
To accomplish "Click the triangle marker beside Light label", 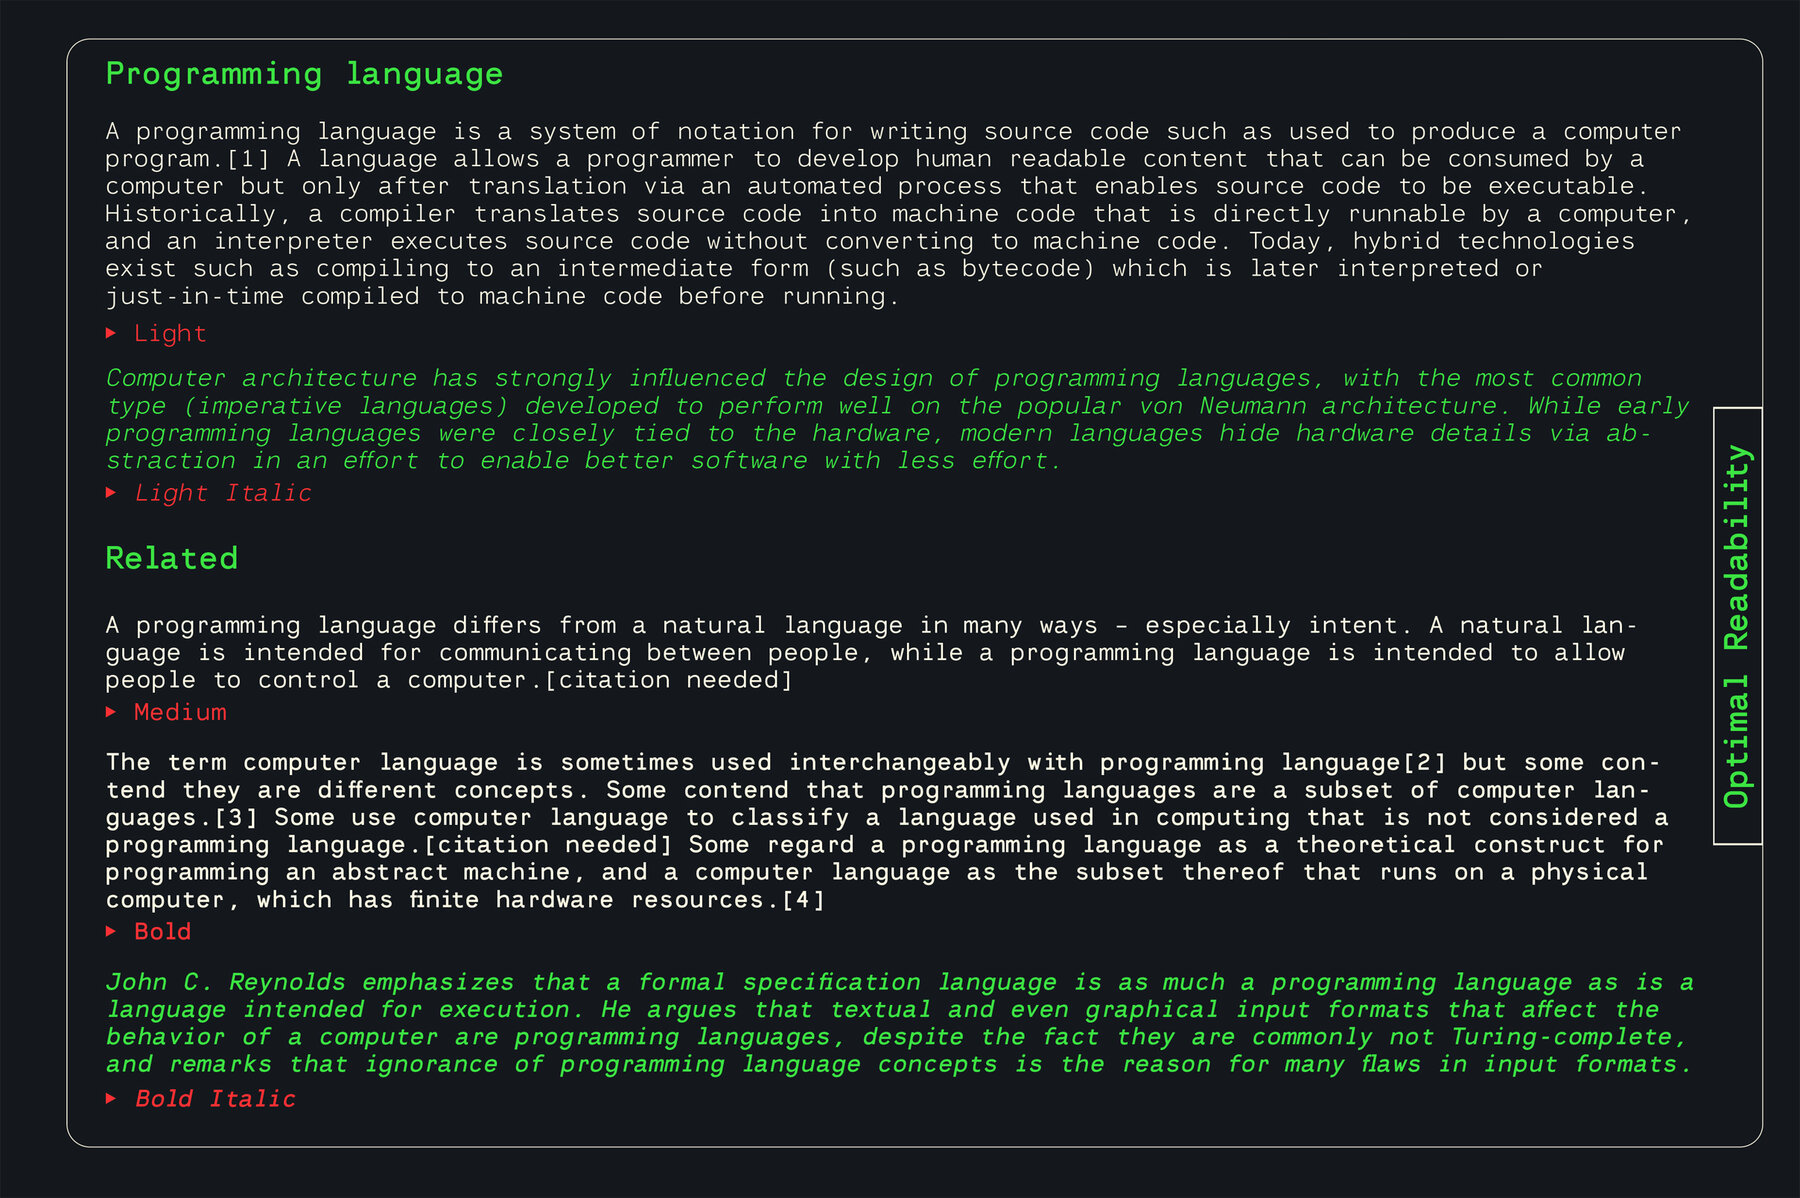I will [x=111, y=333].
